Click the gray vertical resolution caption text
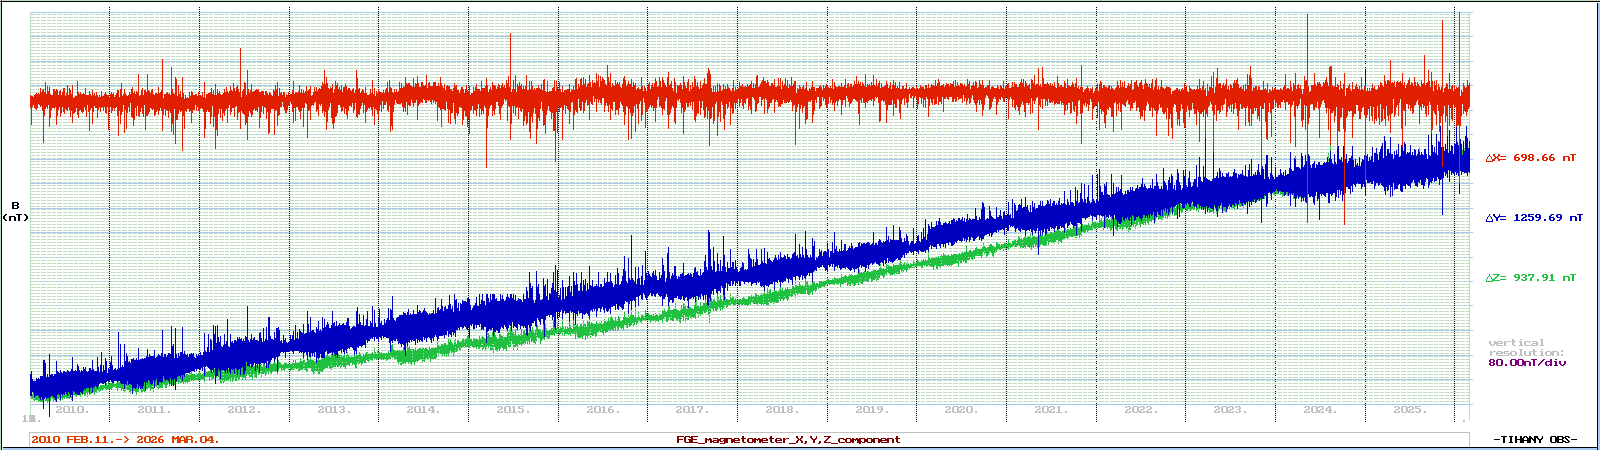Image resolution: width=1600 pixels, height=450 pixels. tap(1516, 347)
